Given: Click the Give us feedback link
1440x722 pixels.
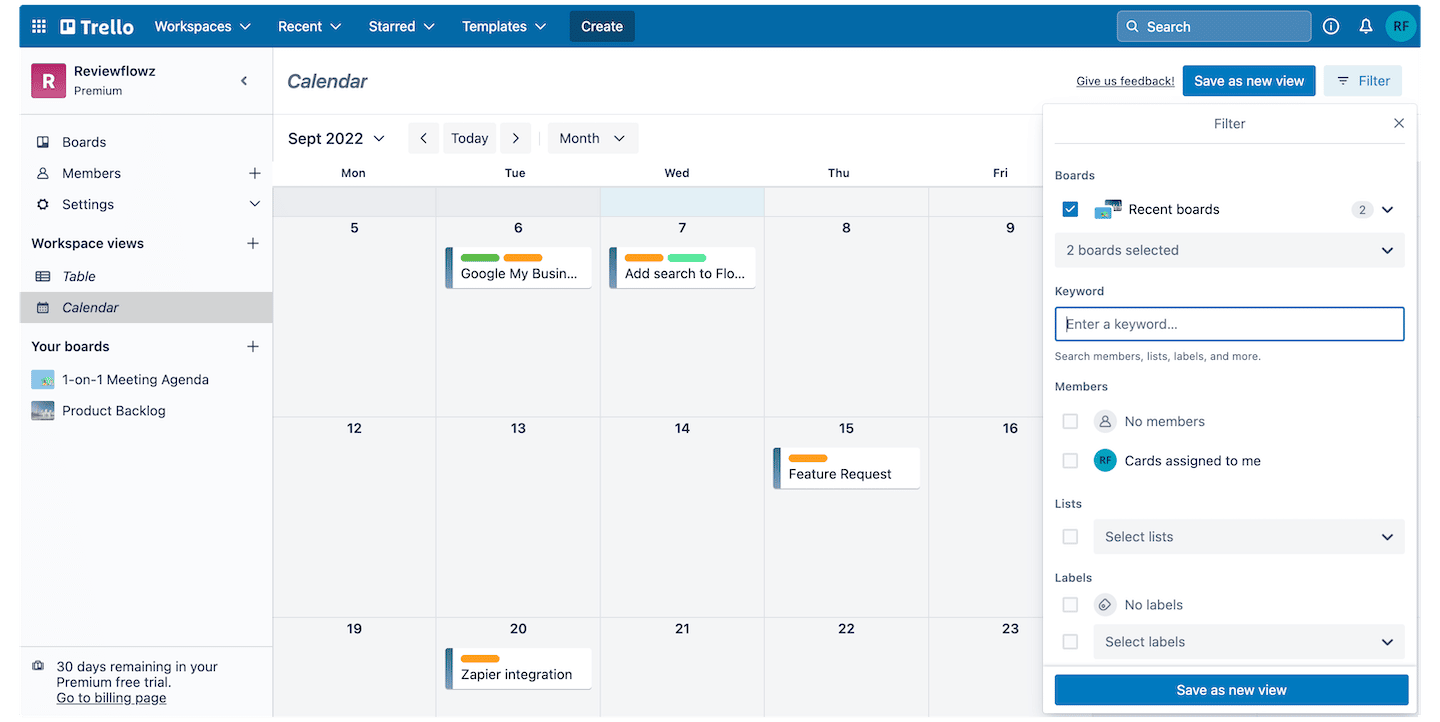Looking at the screenshot, I should (x=1125, y=81).
